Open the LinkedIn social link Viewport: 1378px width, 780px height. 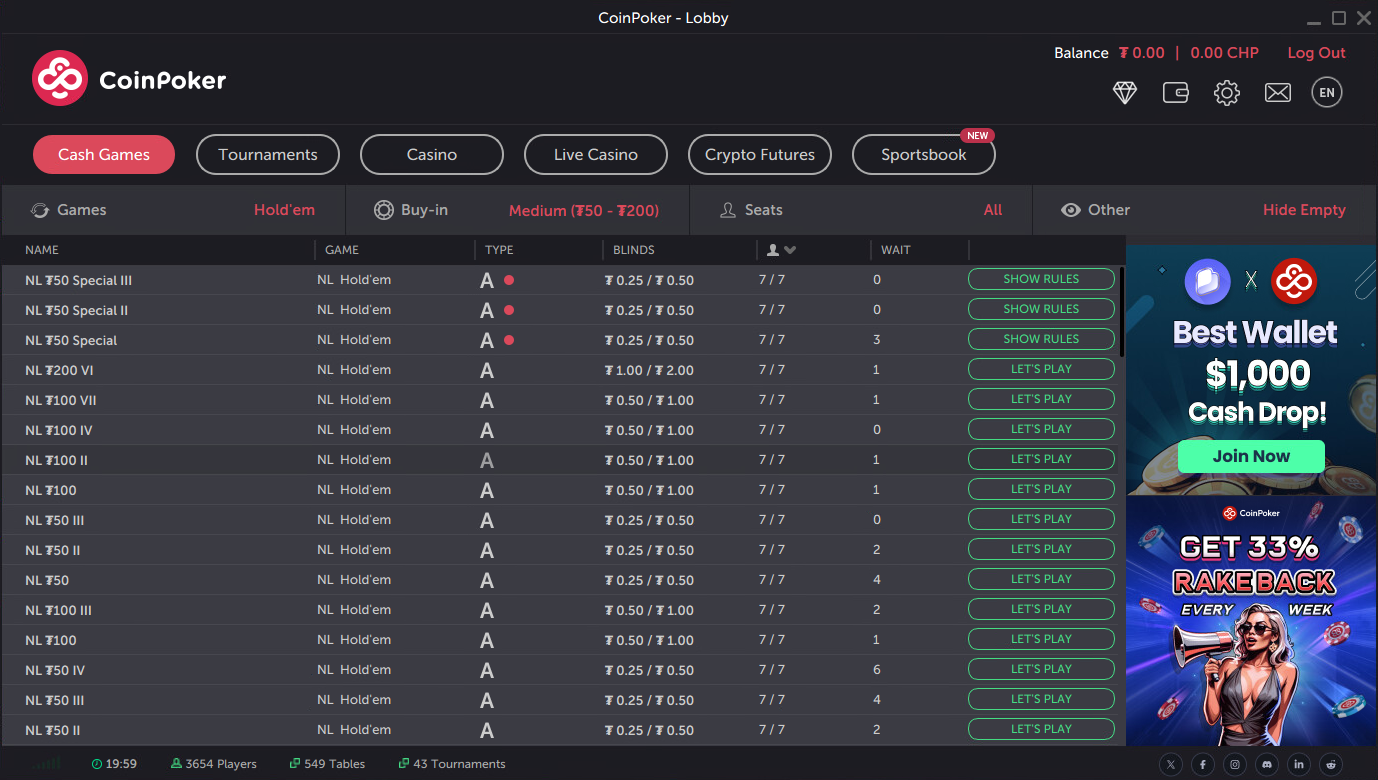click(1299, 764)
